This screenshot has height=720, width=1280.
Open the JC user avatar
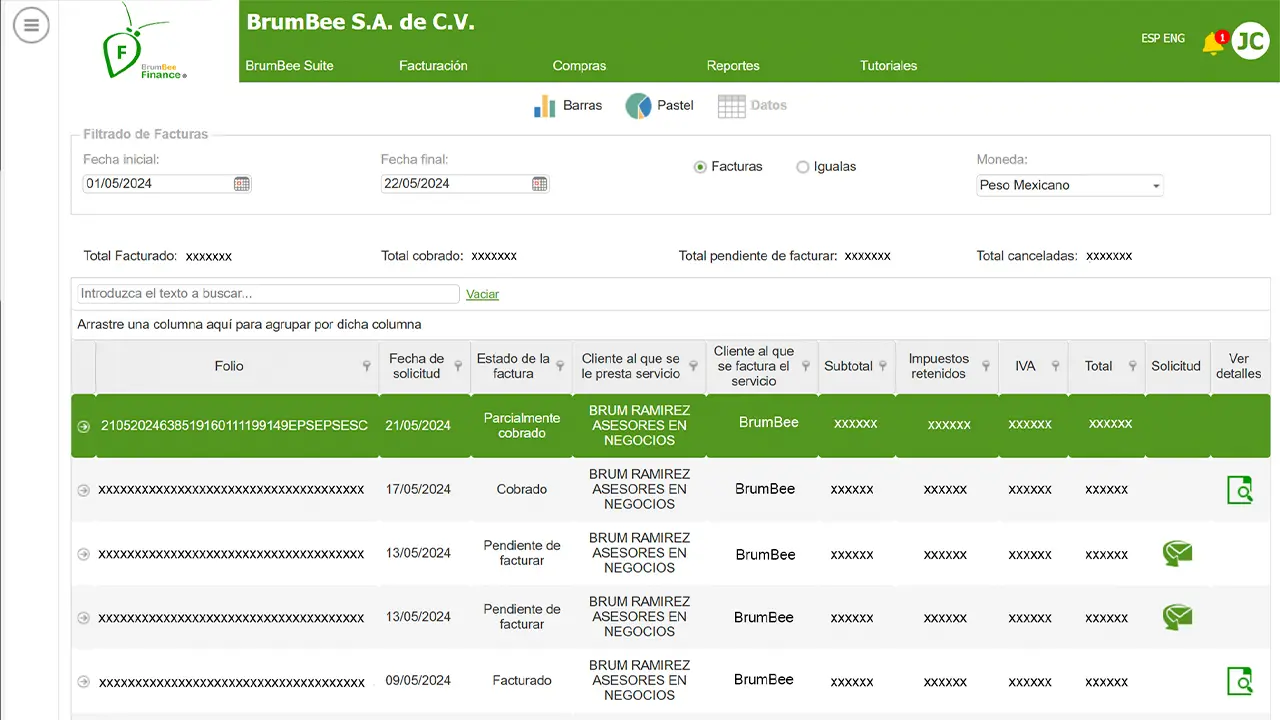click(1250, 41)
